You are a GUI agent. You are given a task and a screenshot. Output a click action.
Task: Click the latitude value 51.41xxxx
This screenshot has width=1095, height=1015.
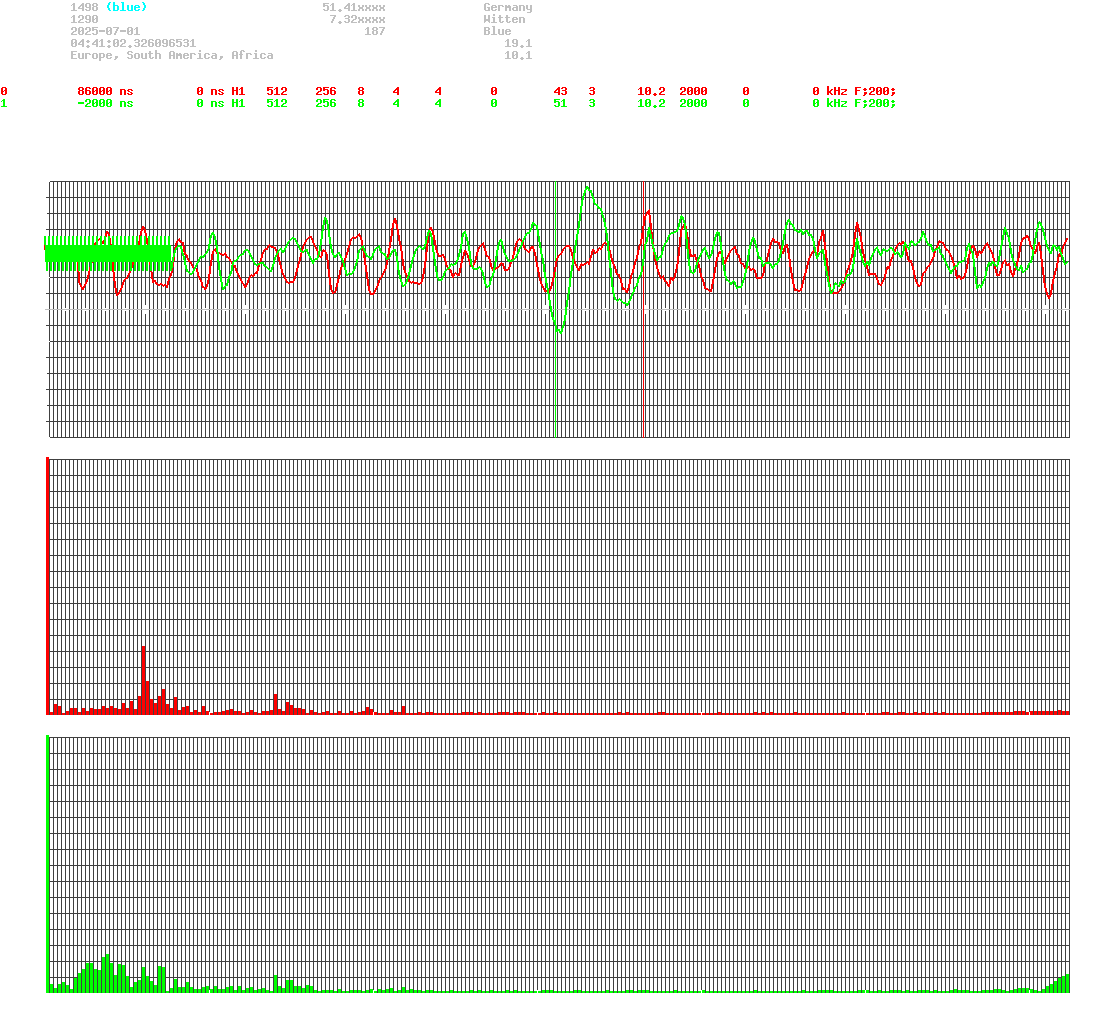point(353,7)
